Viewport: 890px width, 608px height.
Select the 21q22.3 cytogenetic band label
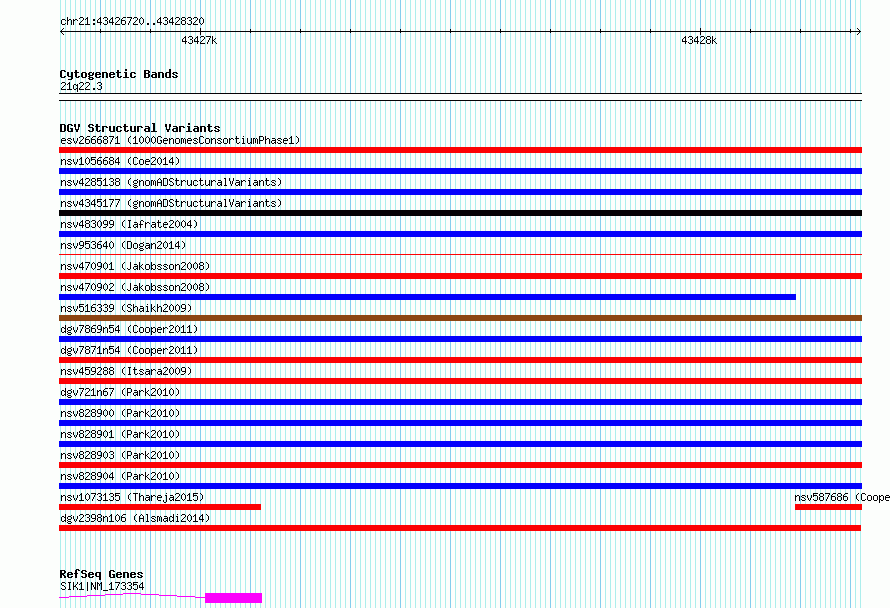click(81, 86)
